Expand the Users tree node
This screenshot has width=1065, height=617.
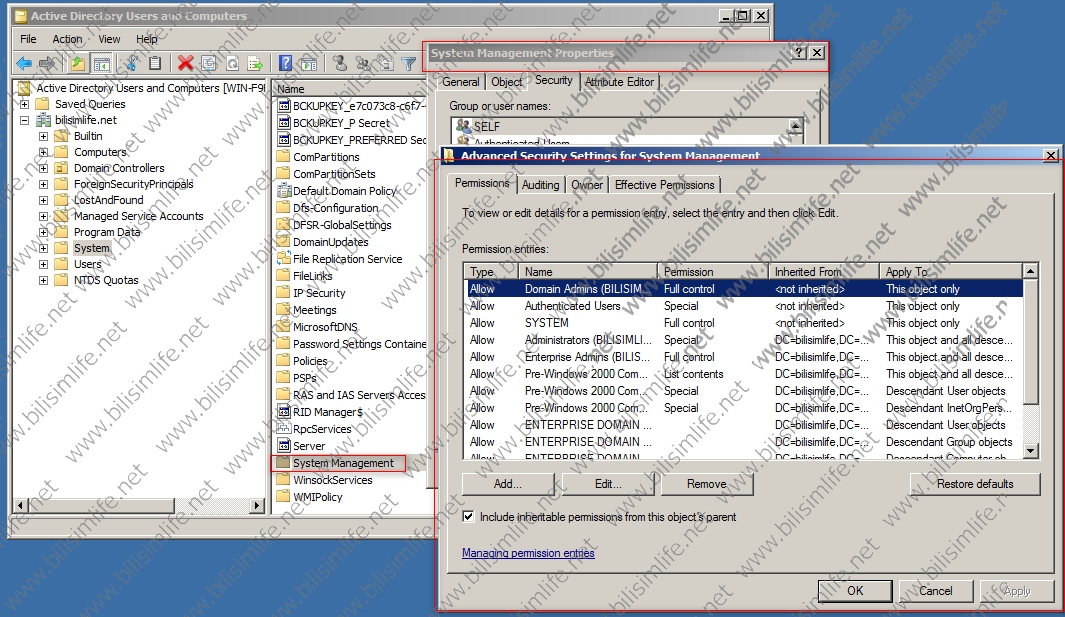(x=43, y=264)
